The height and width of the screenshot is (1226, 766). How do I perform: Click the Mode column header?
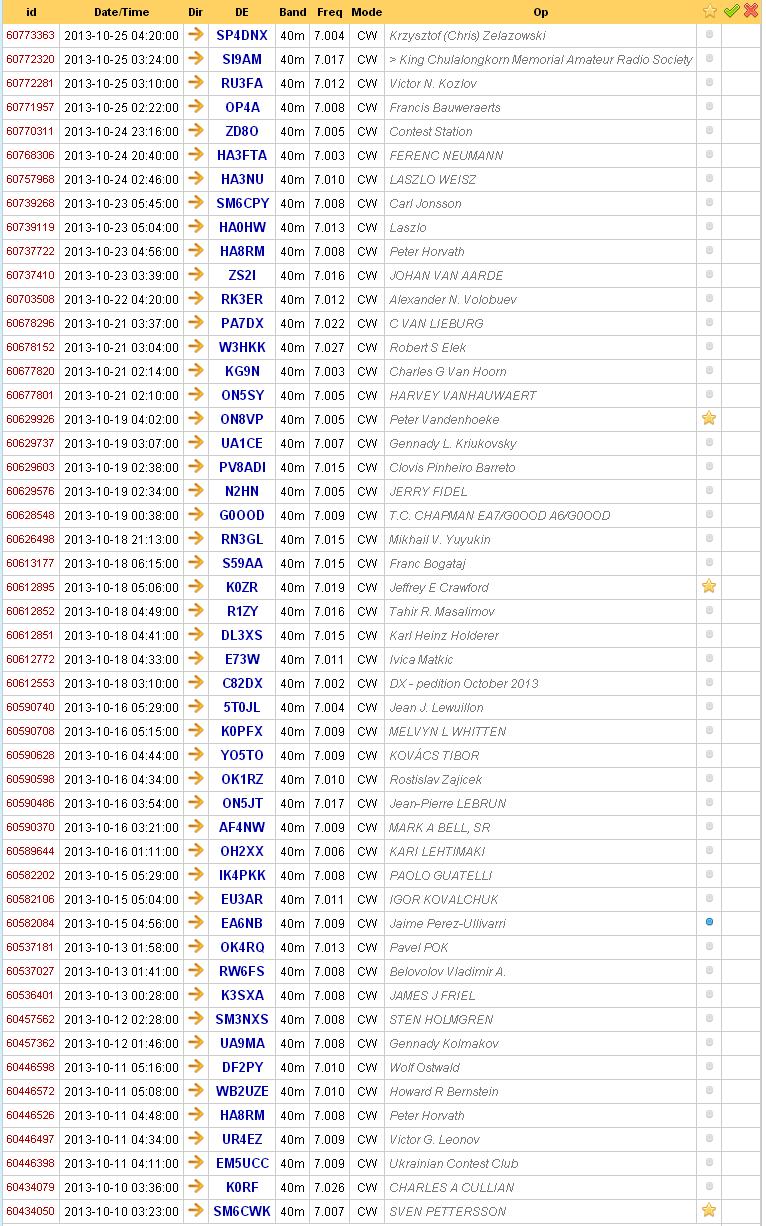tap(367, 12)
